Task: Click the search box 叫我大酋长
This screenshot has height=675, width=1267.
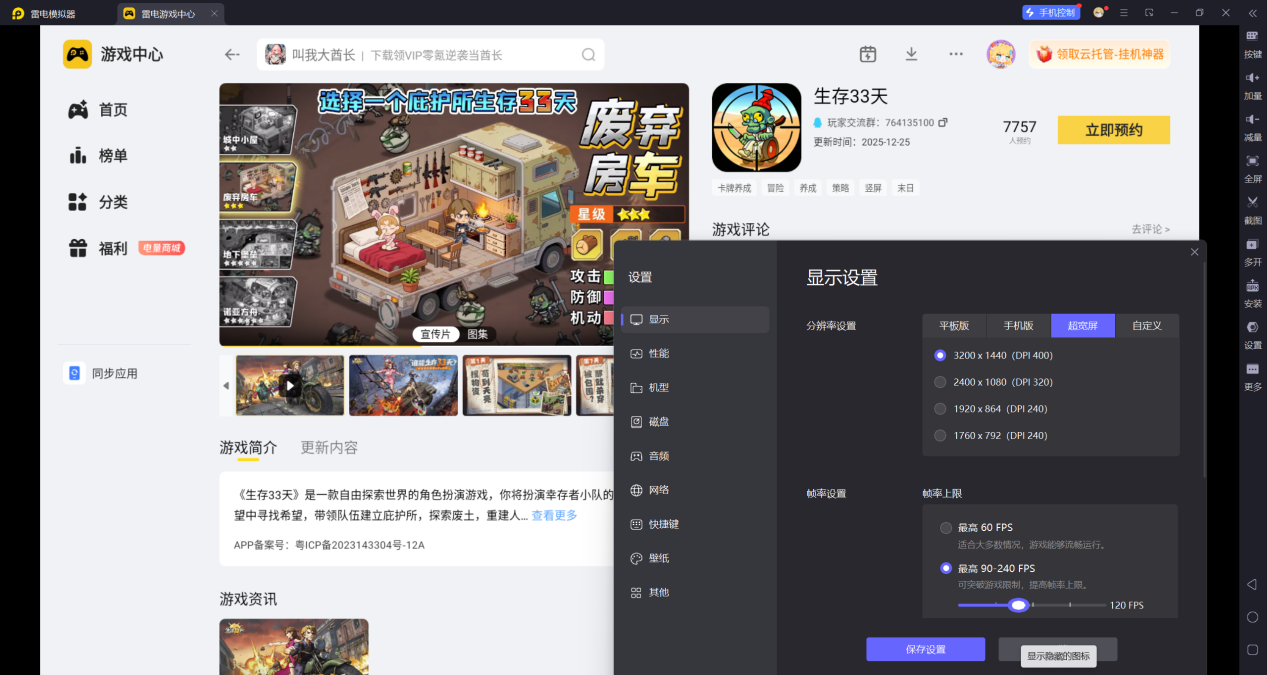Action: pos(430,55)
